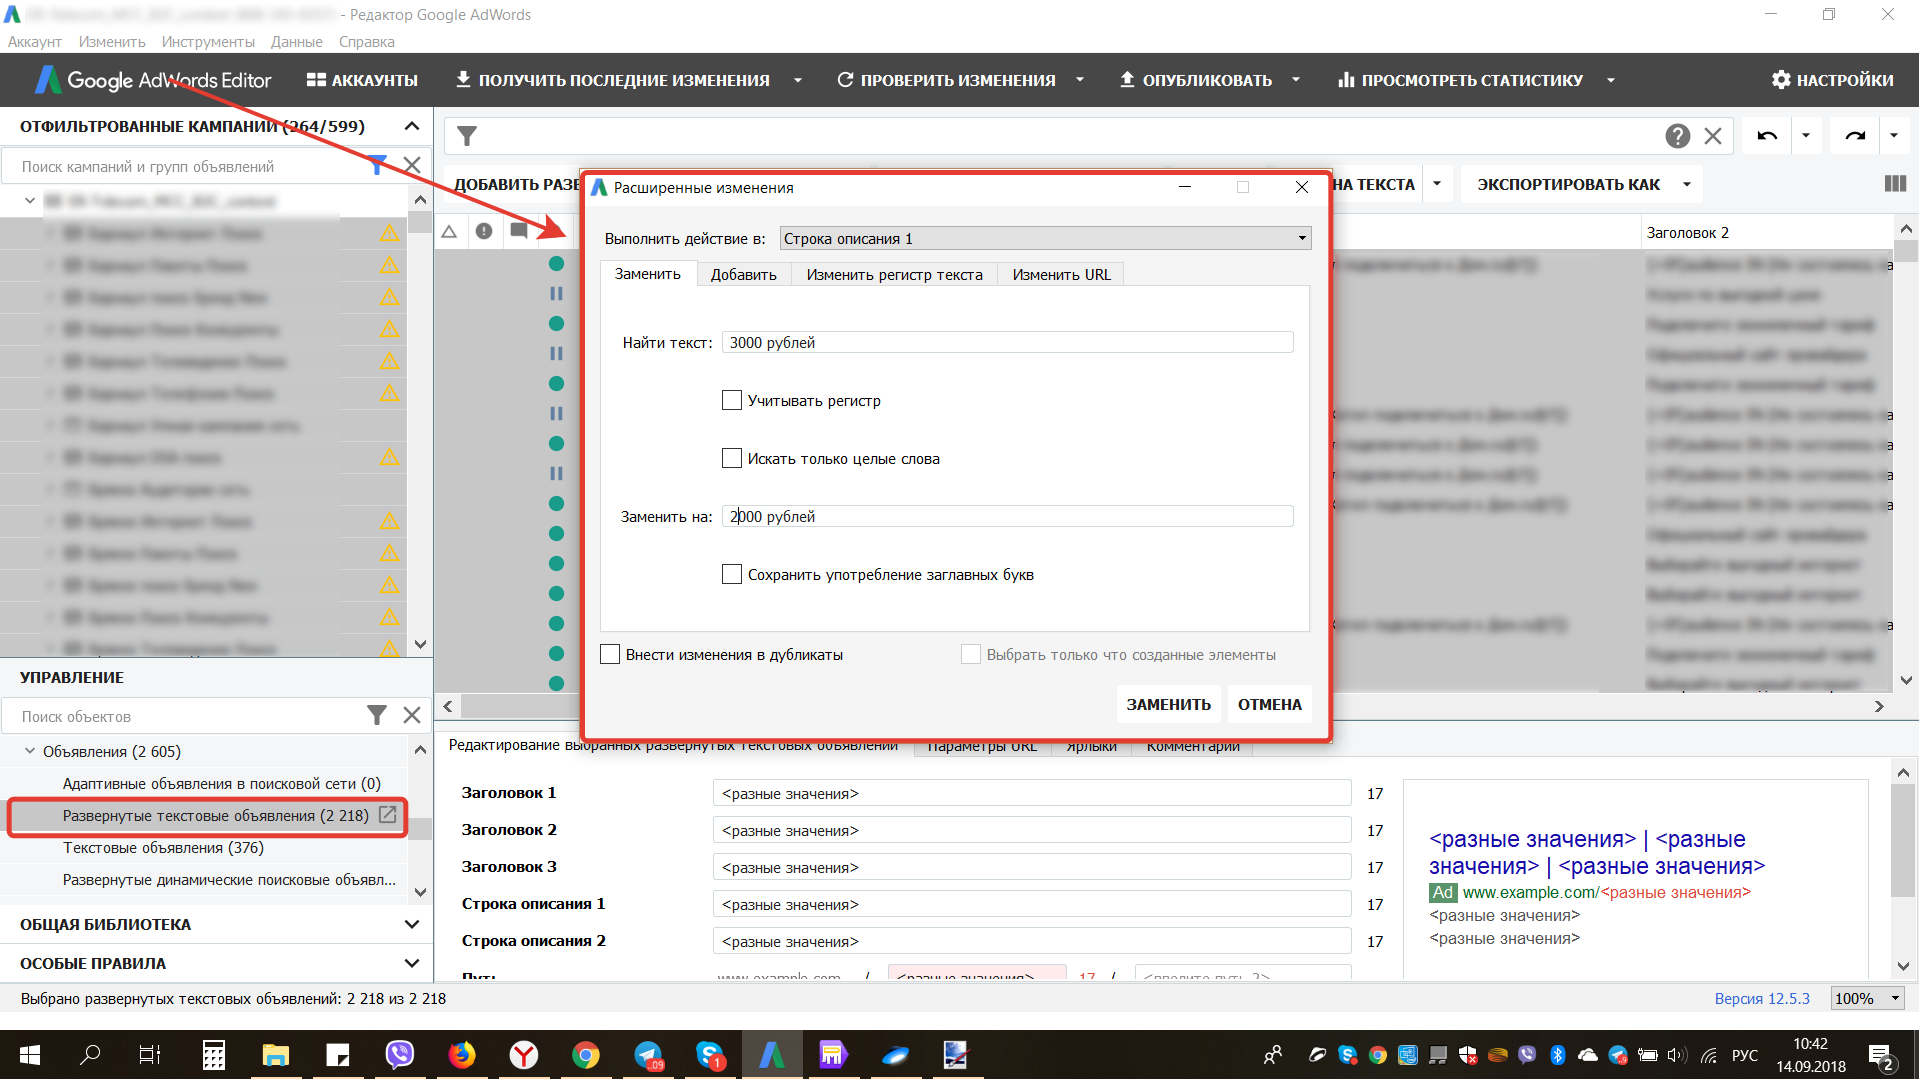Screen dimensions: 1919x1079
Task: Select 'Адаптивные объявления в поисковой сети (0)'
Action: 222,783
